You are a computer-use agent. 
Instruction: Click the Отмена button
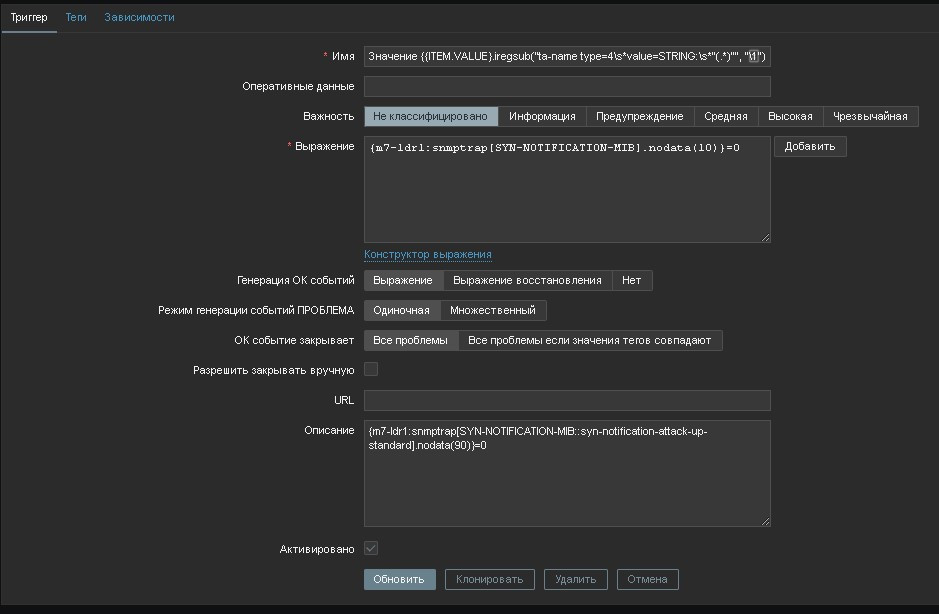(647, 579)
